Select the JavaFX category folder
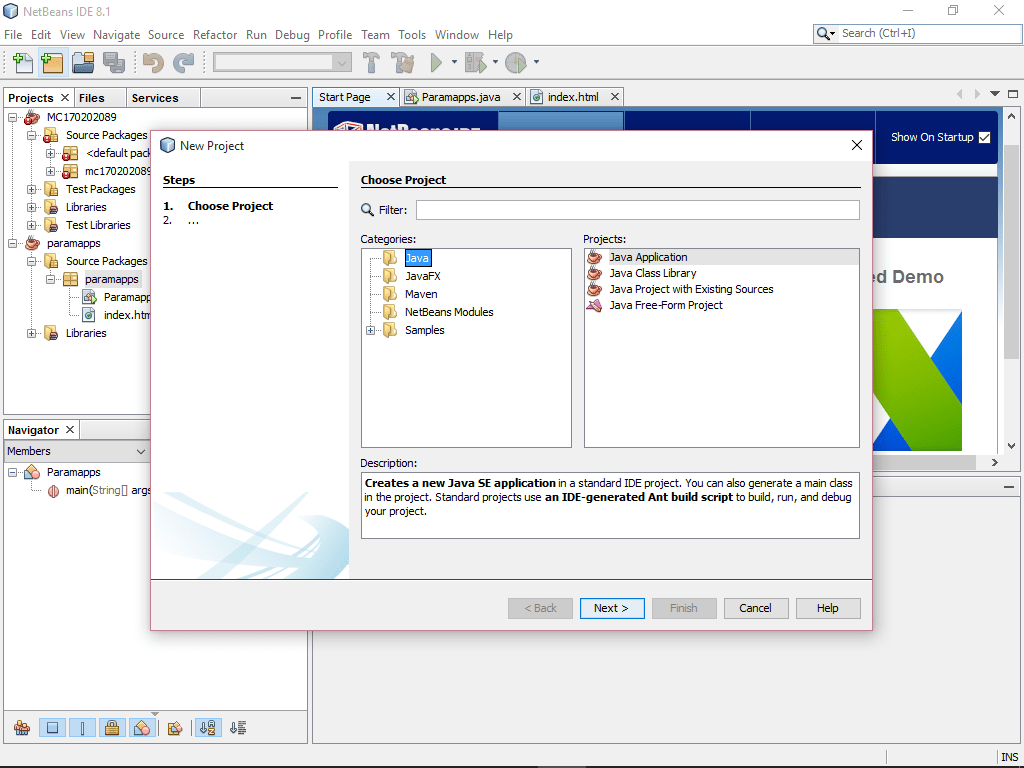1024x768 pixels. pos(423,276)
